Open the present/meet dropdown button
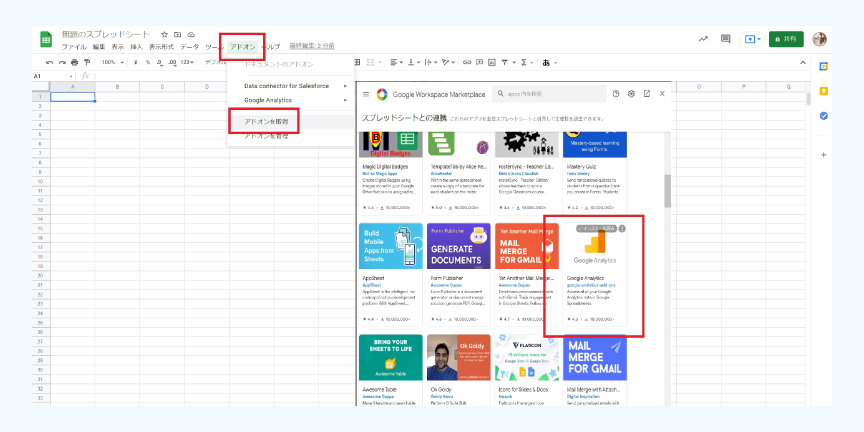The width and height of the screenshot is (864, 432). pyautogui.click(x=753, y=39)
